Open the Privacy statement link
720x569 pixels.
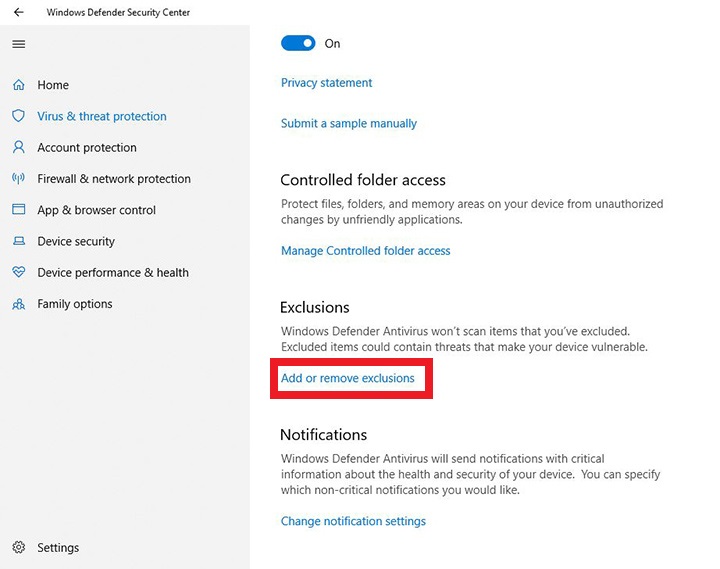coord(326,83)
